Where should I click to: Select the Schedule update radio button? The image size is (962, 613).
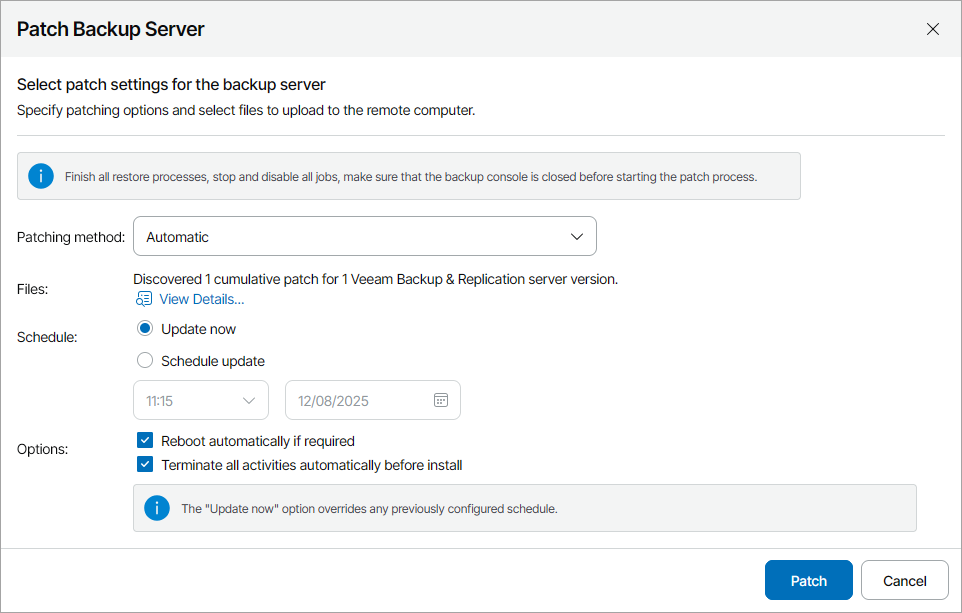click(x=145, y=360)
